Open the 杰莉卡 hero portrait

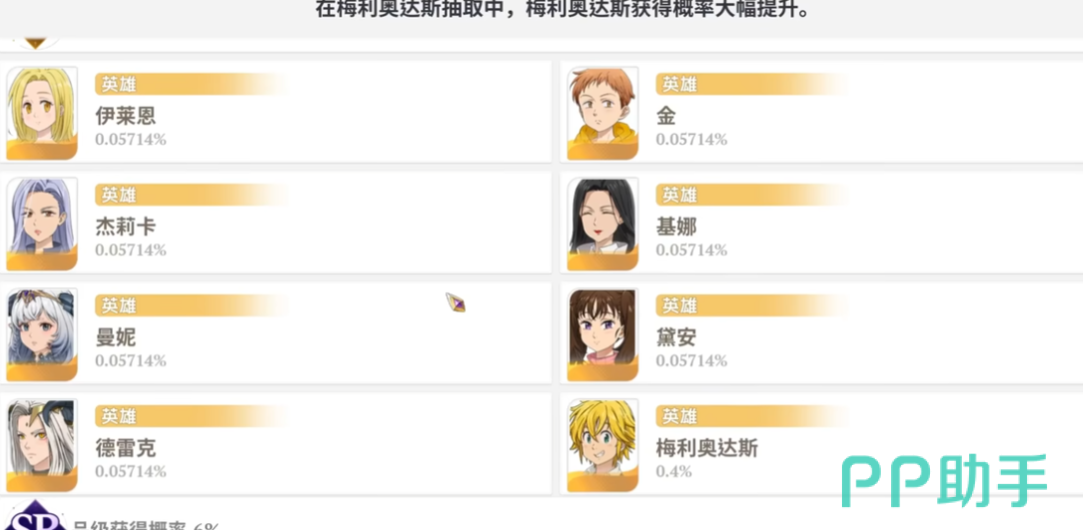pyautogui.click(x=42, y=224)
